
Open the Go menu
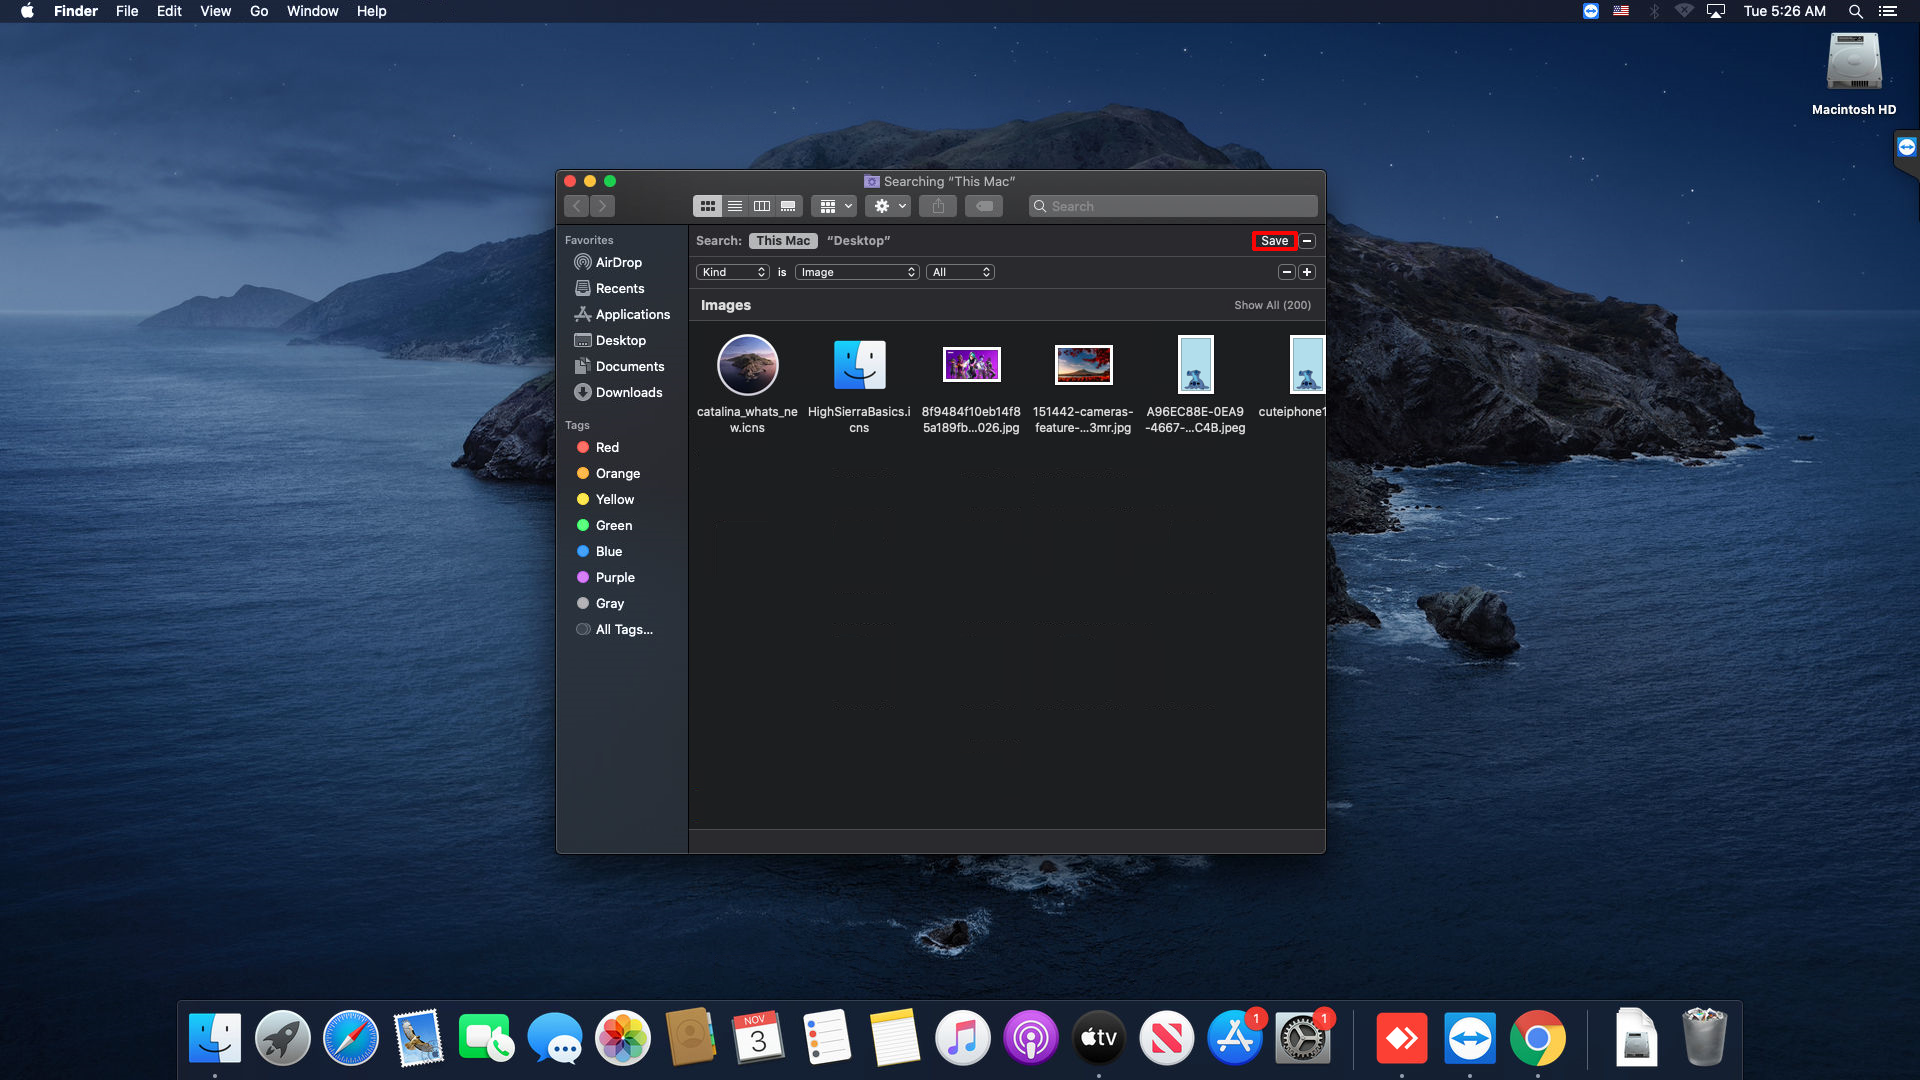click(259, 11)
